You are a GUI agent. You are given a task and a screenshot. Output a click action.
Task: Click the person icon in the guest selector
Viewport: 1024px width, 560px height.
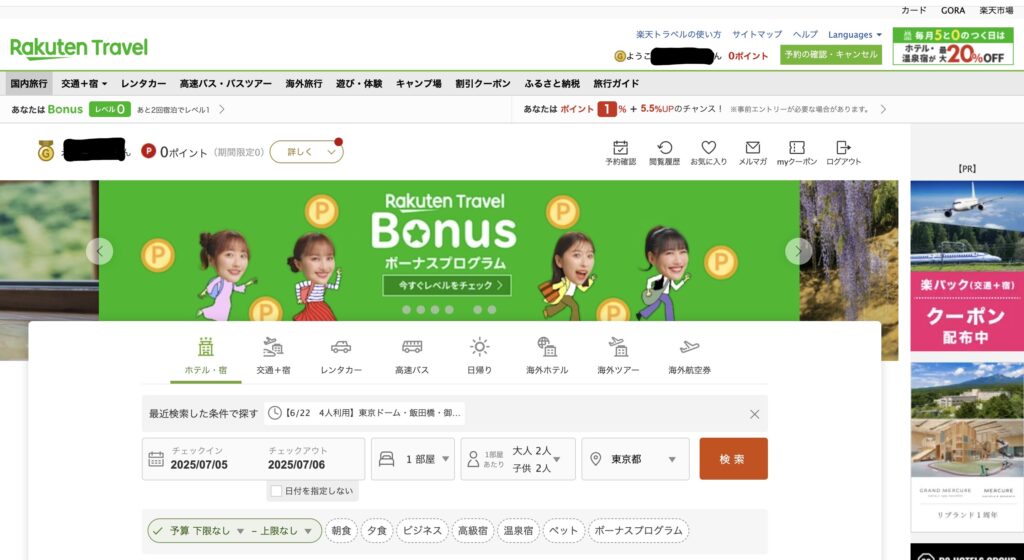473,459
